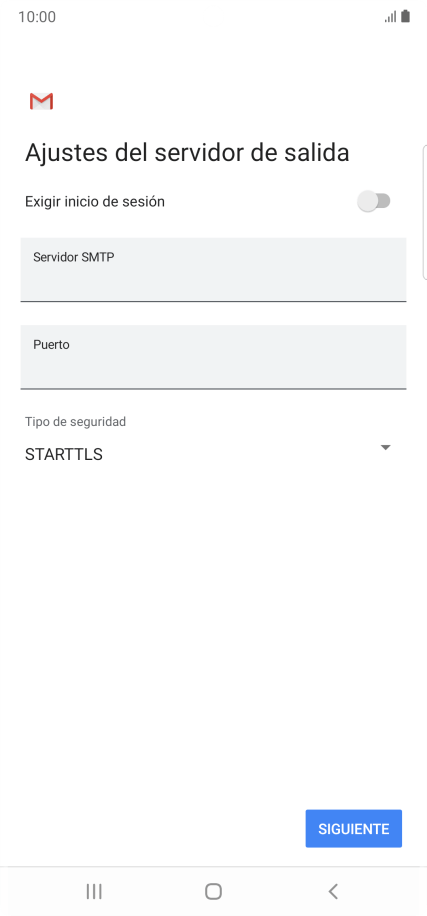Select the STARTTLS security type value
427x916 pixels.
click(64, 454)
